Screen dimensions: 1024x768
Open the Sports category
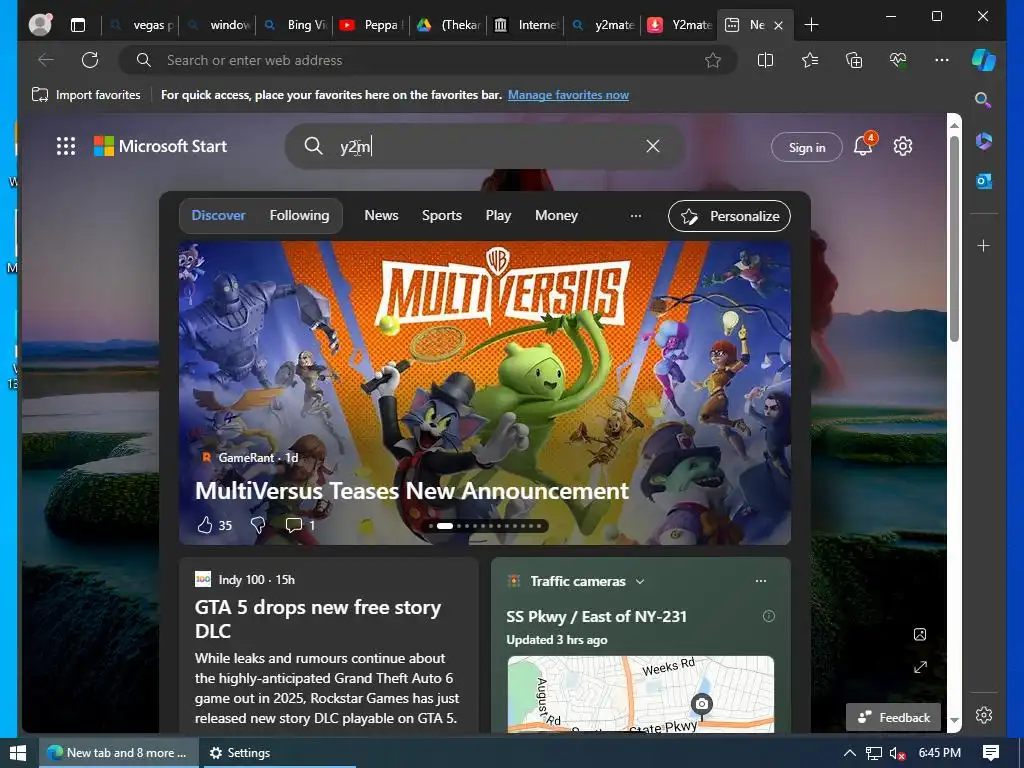click(441, 215)
